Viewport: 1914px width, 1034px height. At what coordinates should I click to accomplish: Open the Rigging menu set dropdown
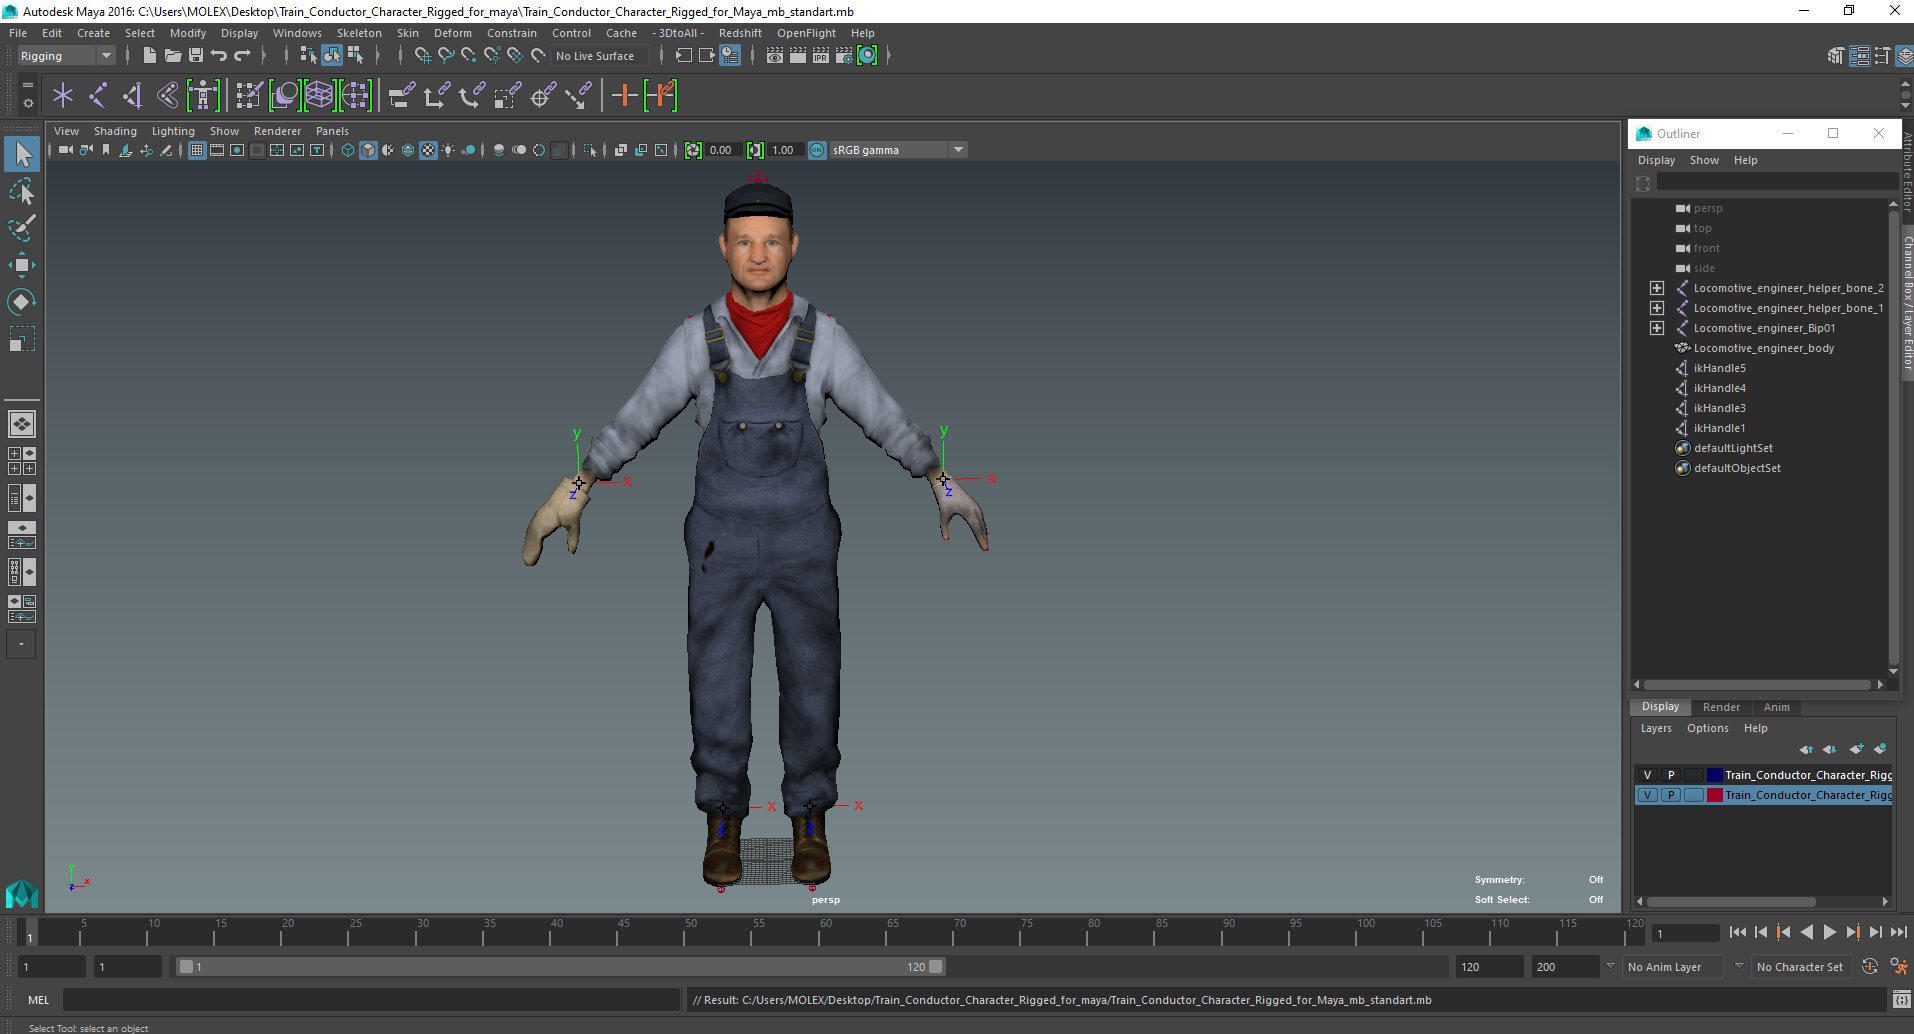click(x=66, y=56)
